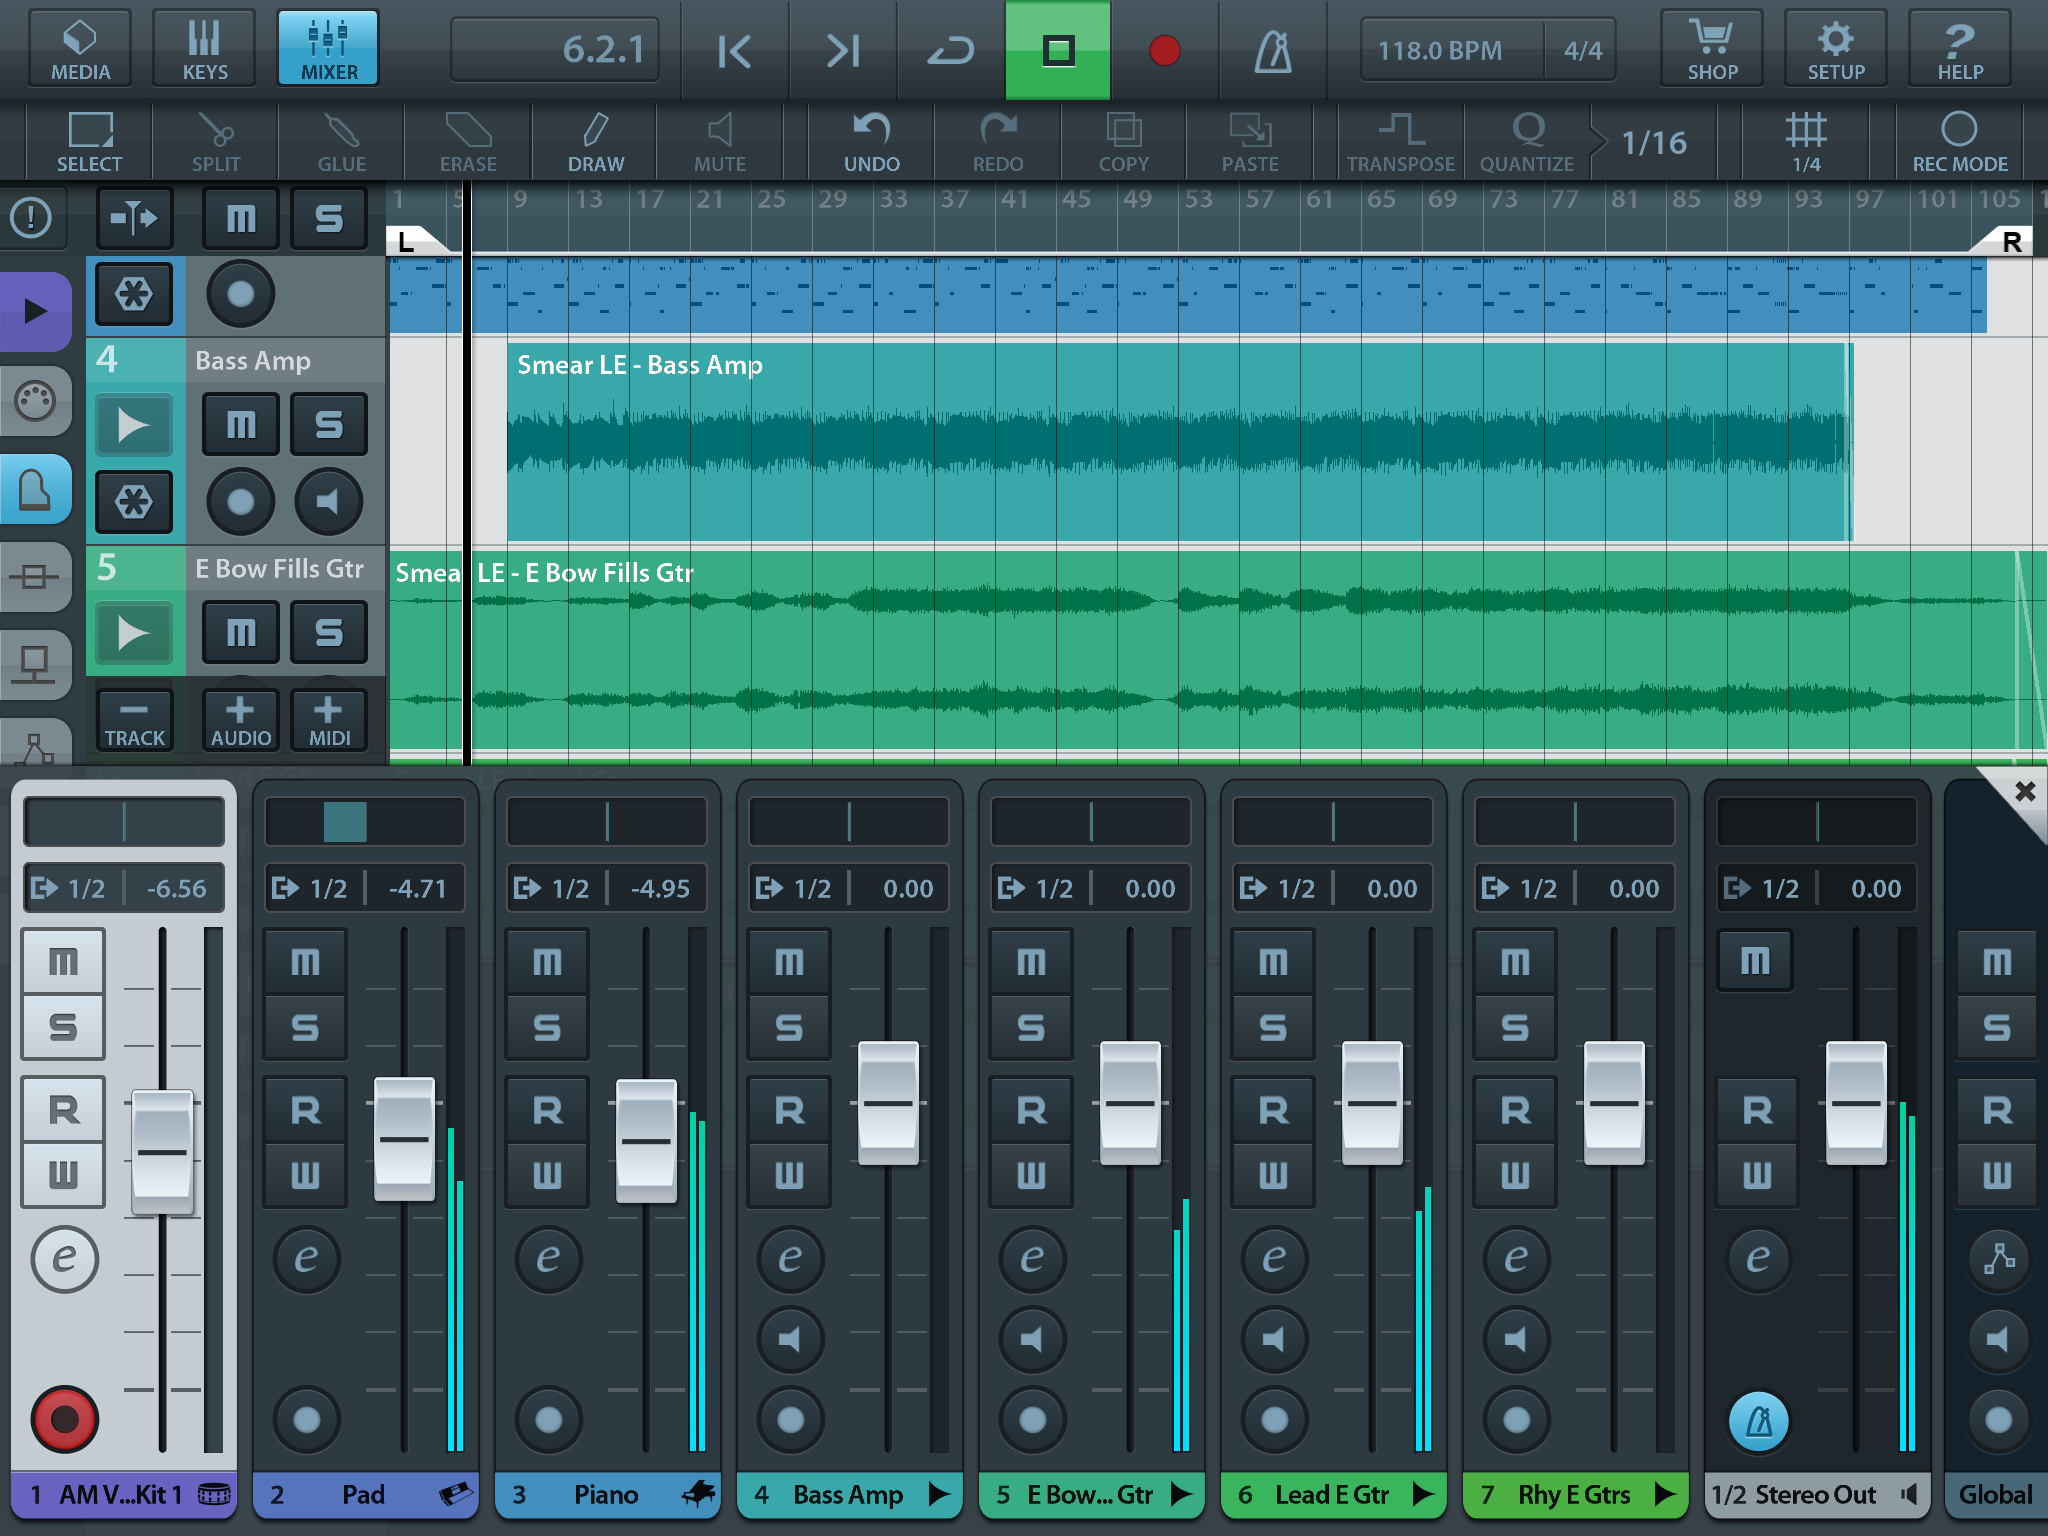Solo the E Bow Fills Gtr track
Image resolution: width=2048 pixels, height=1536 pixels.
[x=328, y=633]
